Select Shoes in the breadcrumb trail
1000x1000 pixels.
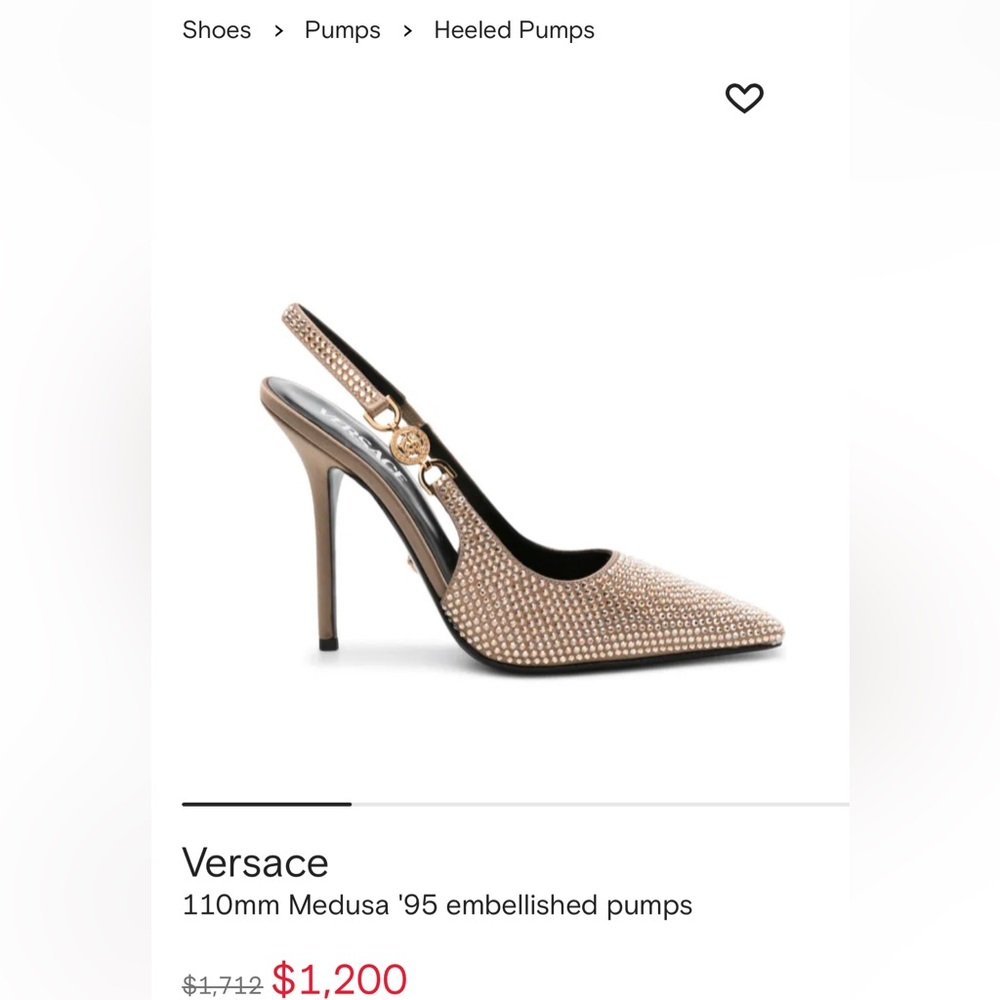216,31
